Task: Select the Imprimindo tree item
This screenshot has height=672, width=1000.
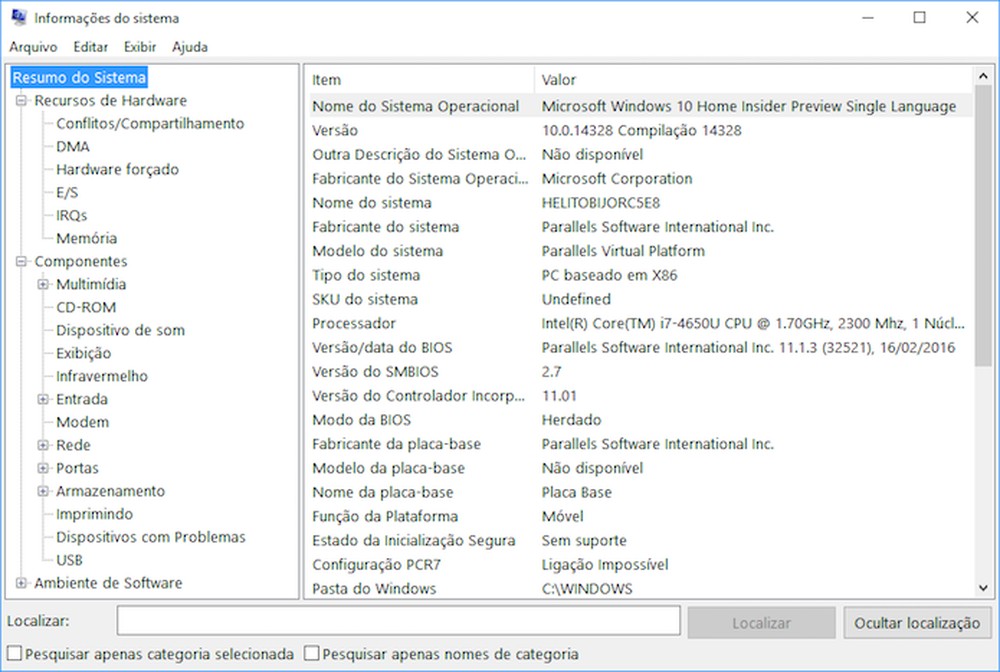Action: [x=94, y=513]
